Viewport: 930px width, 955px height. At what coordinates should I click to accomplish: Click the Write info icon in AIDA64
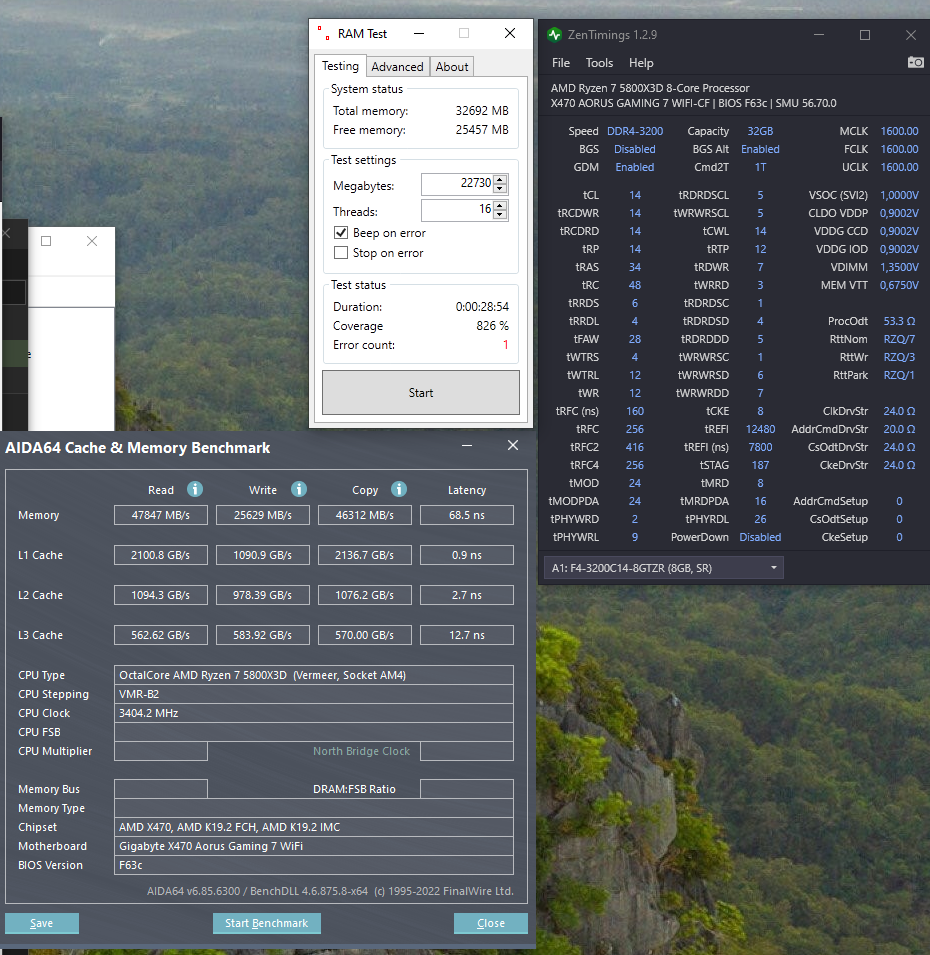tap(298, 489)
